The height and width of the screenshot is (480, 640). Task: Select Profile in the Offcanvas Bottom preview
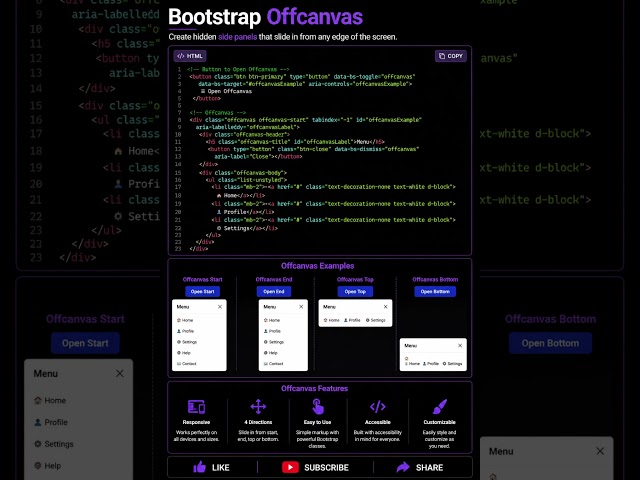431,363
